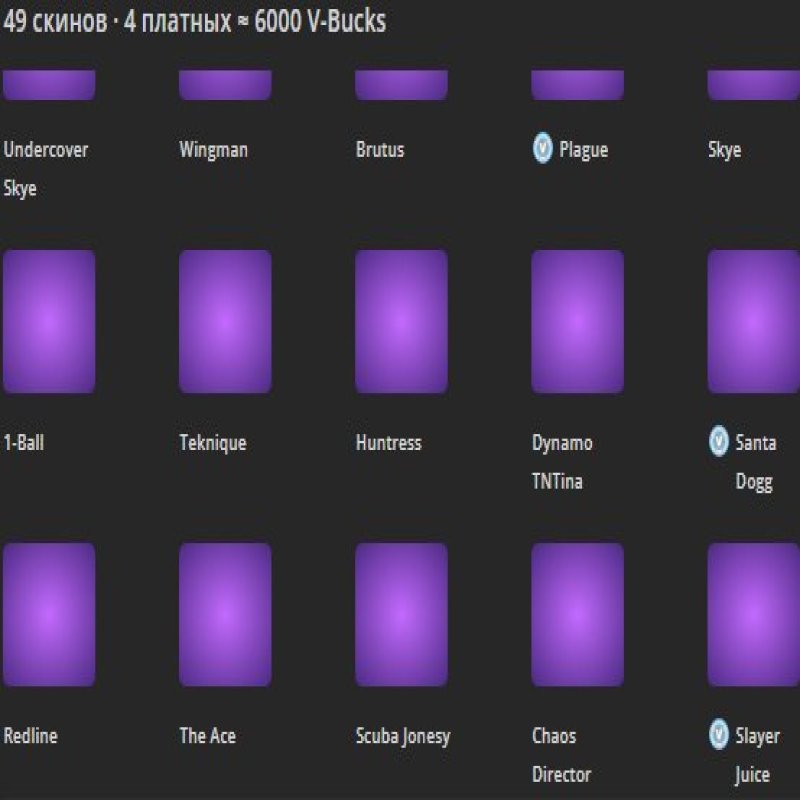The image size is (800, 800).
Task: Select the Brutus skin card
Action: pos(400,85)
